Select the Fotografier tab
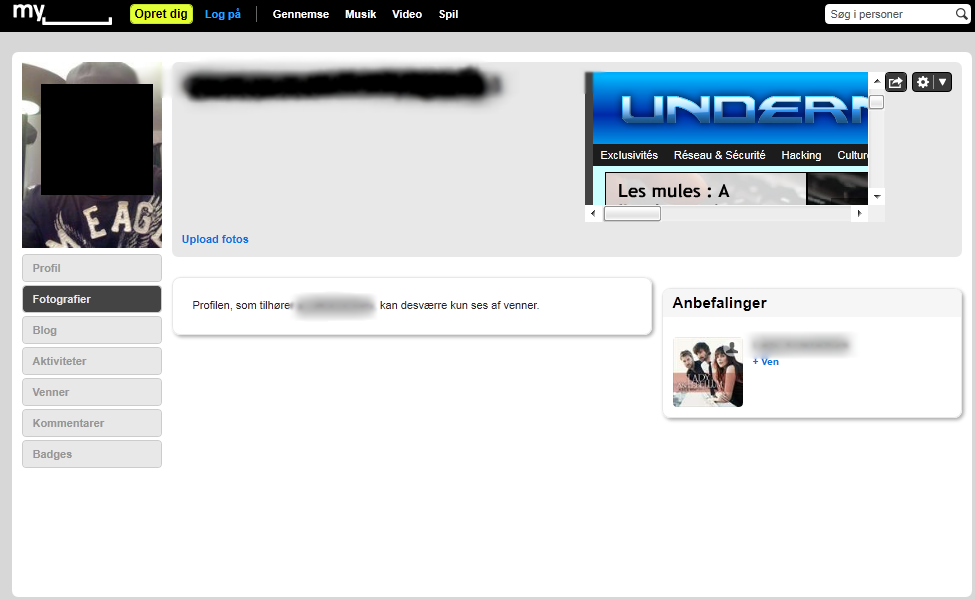This screenshot has height=600, width=975. tap(92, 299)
